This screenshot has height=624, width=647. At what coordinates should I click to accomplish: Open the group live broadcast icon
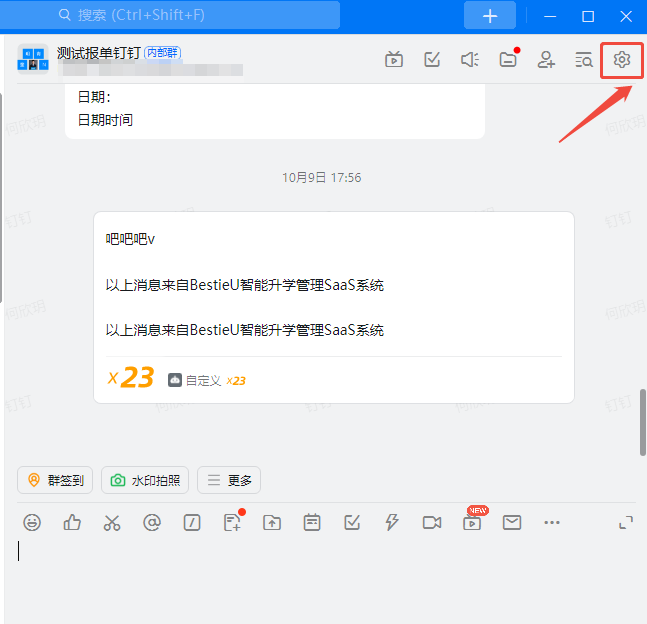394,59
